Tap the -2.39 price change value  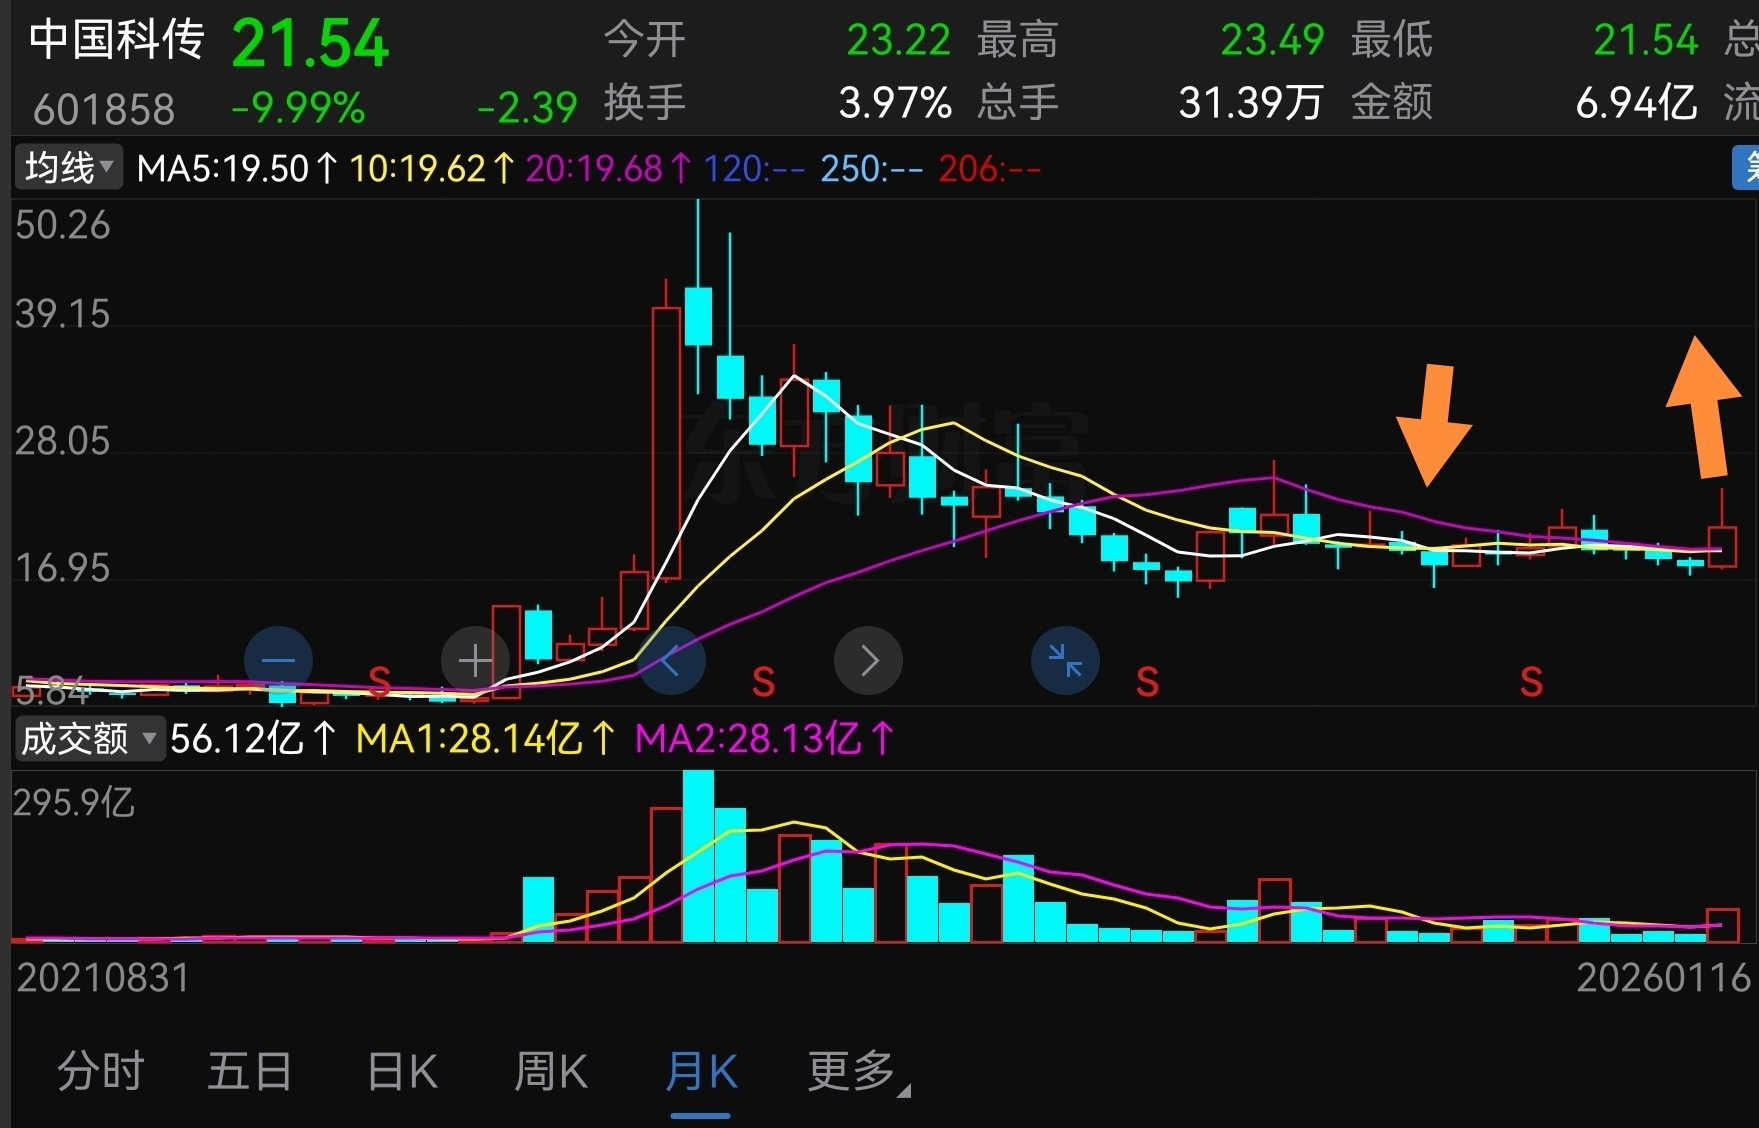[x=527, y=108]
